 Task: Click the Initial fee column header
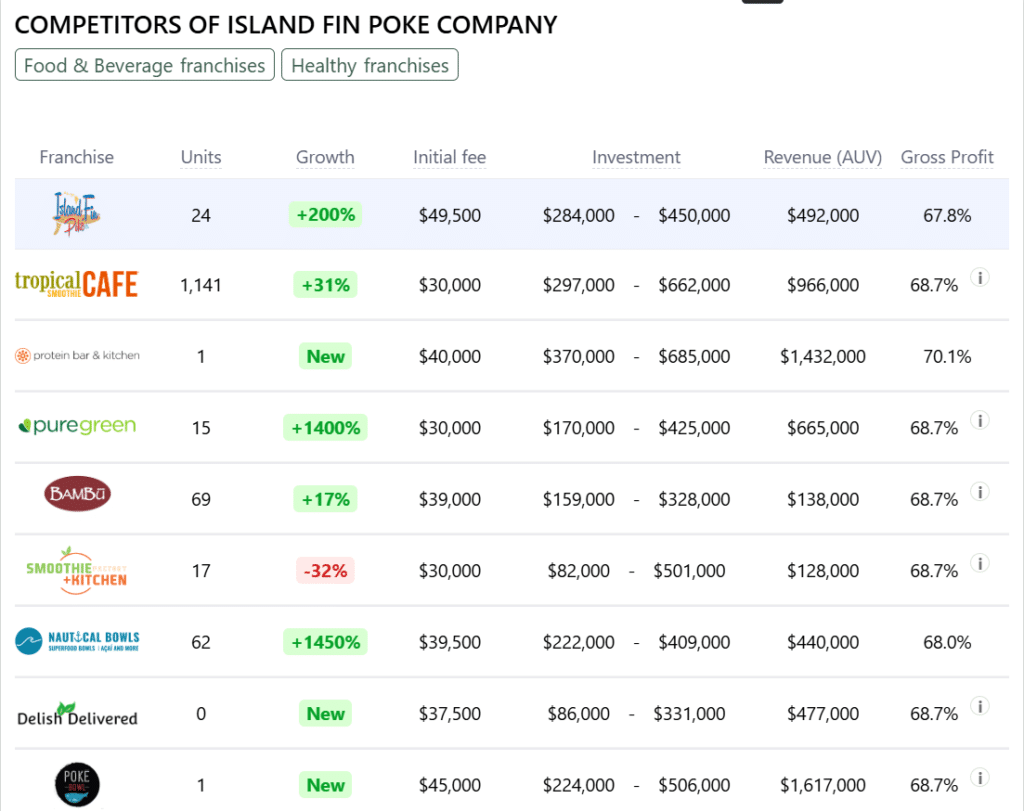coord(449,157)
